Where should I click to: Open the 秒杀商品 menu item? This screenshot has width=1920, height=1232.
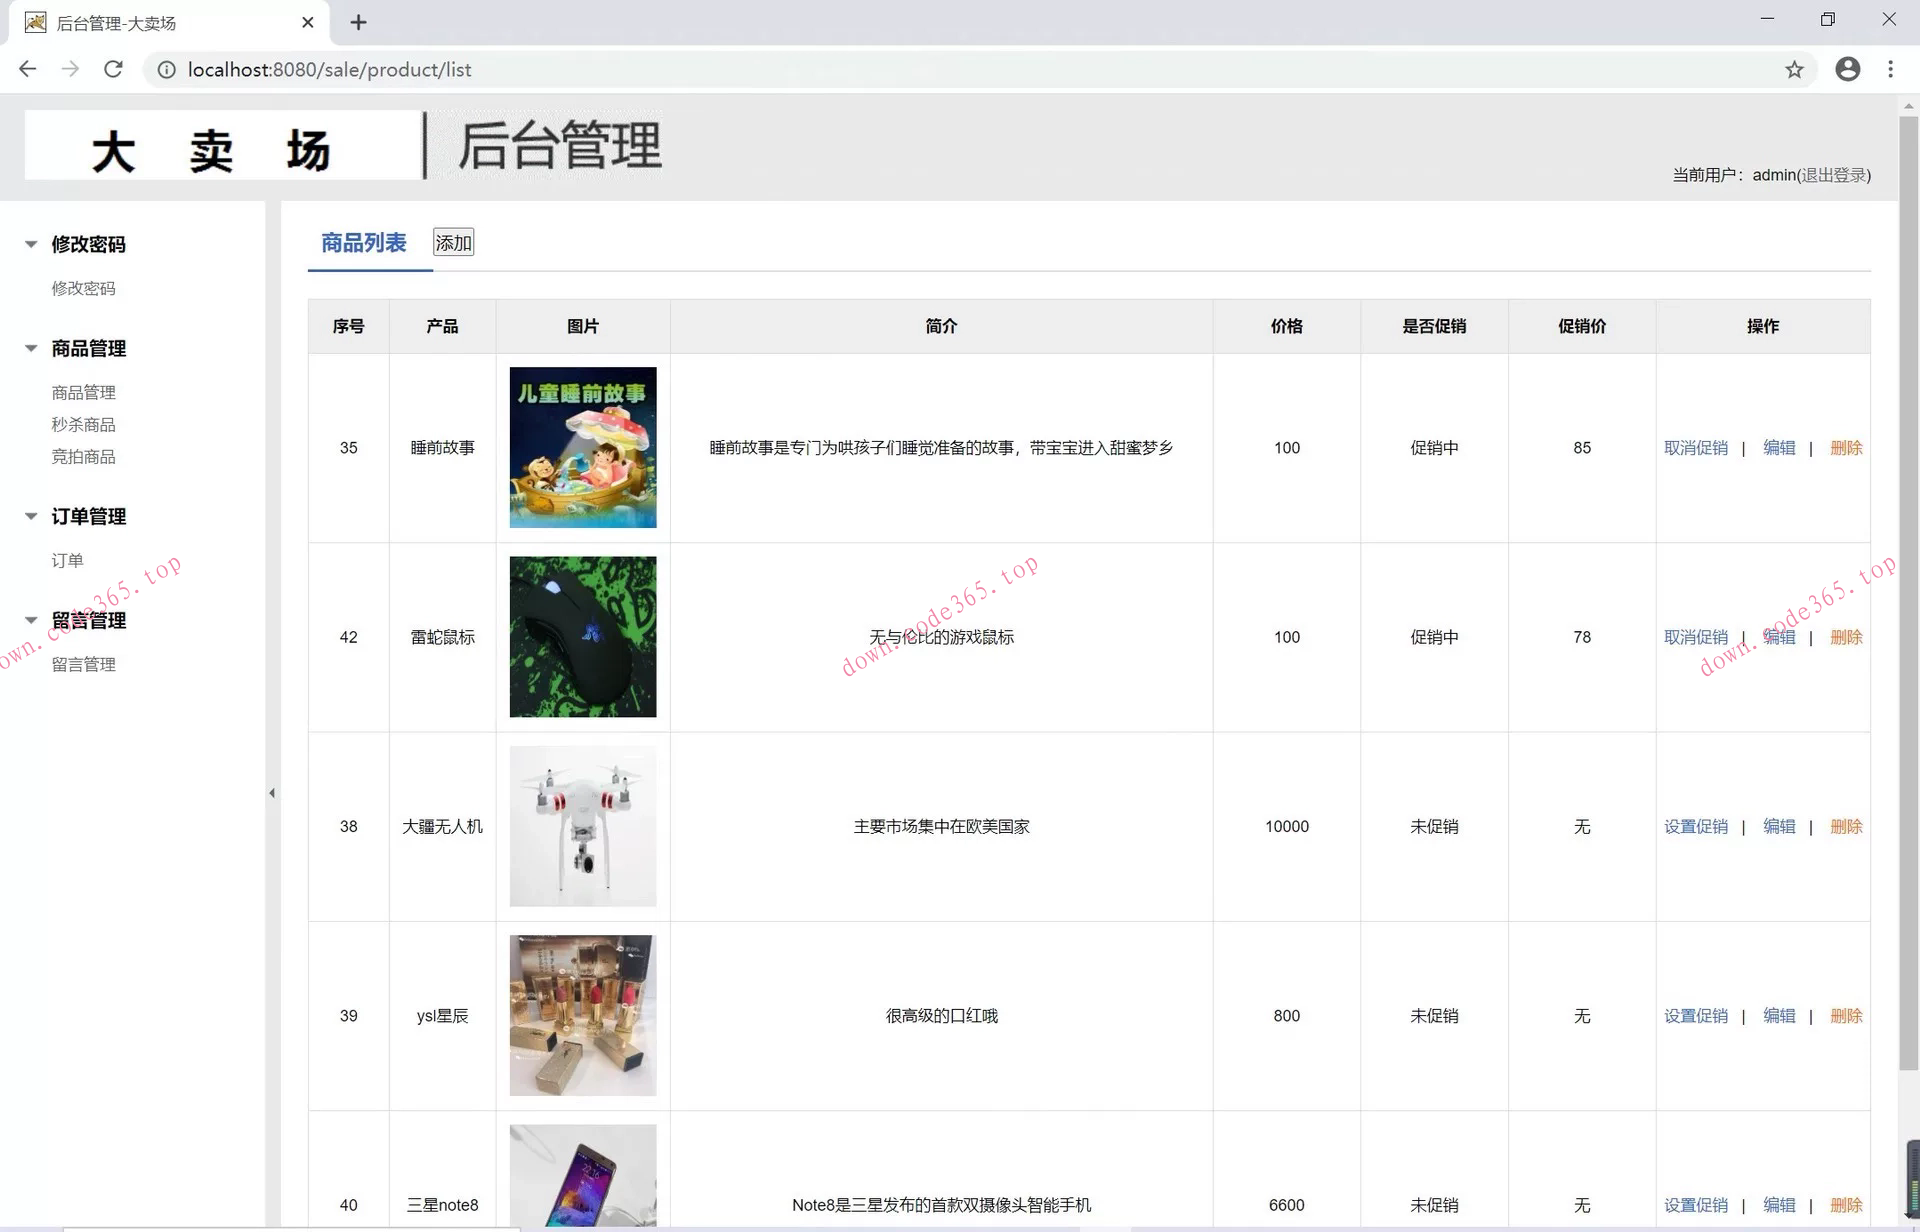[x=83, y=424]
